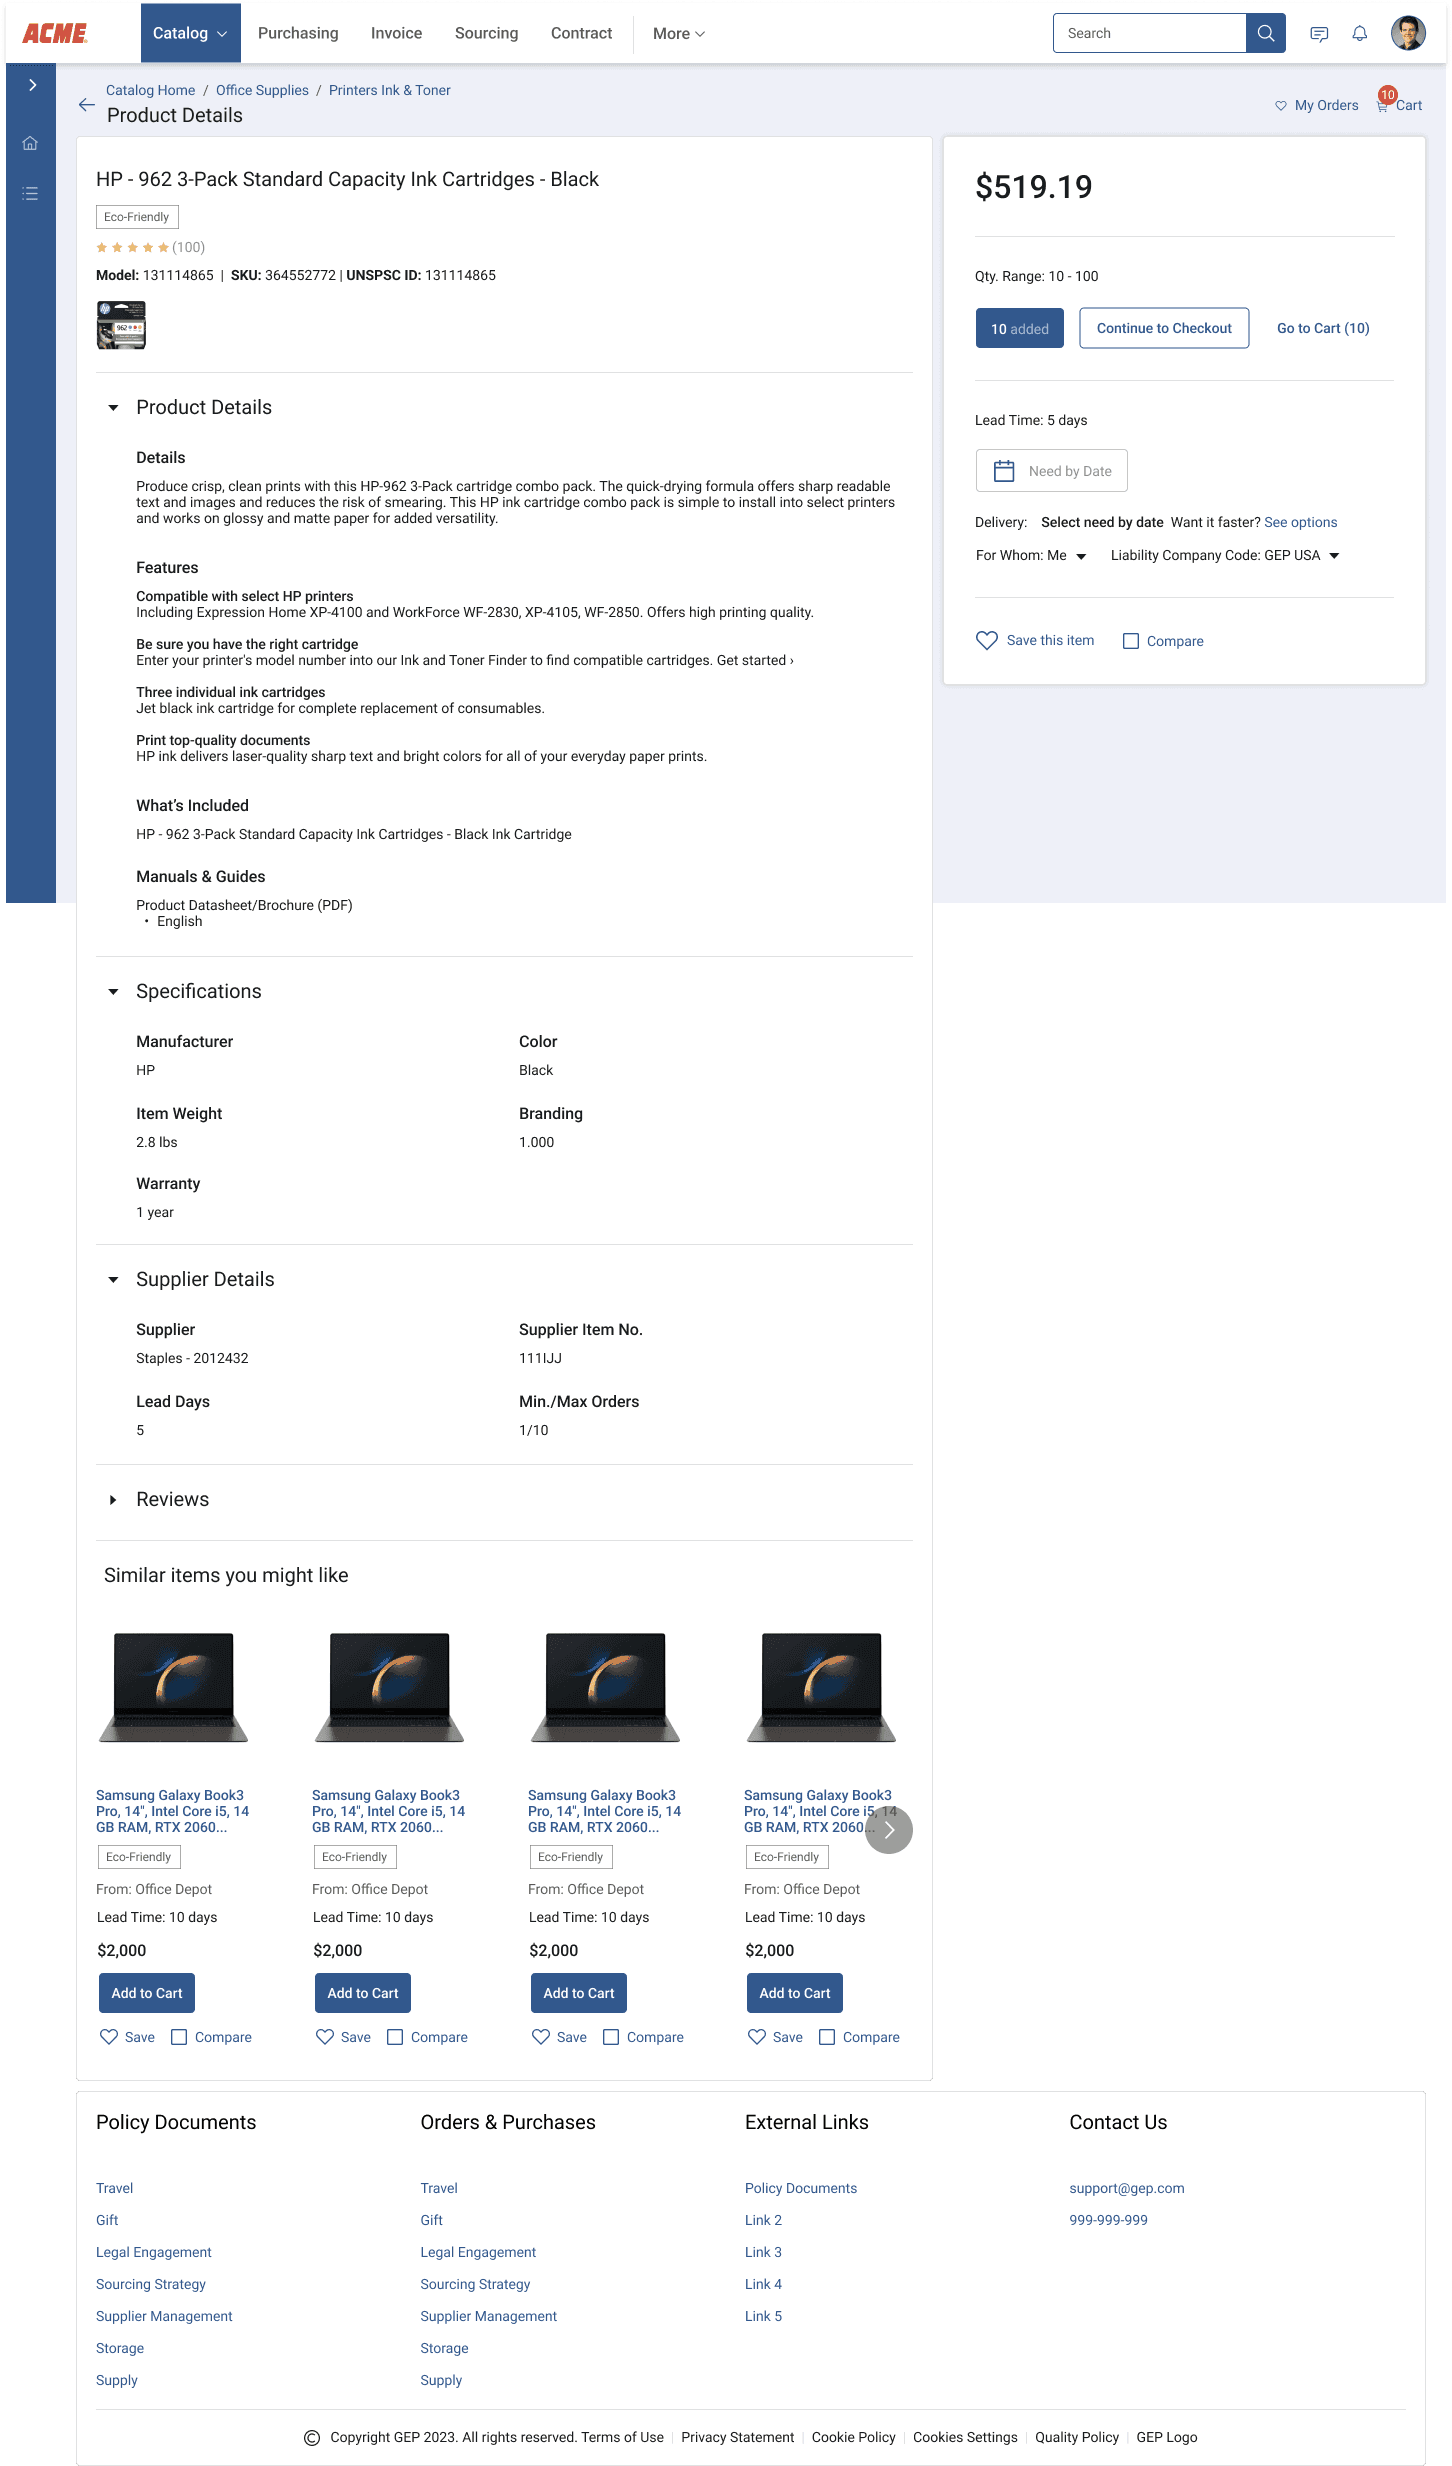
Task: Open the sidebar list menu icon
Action: [30, 193]
